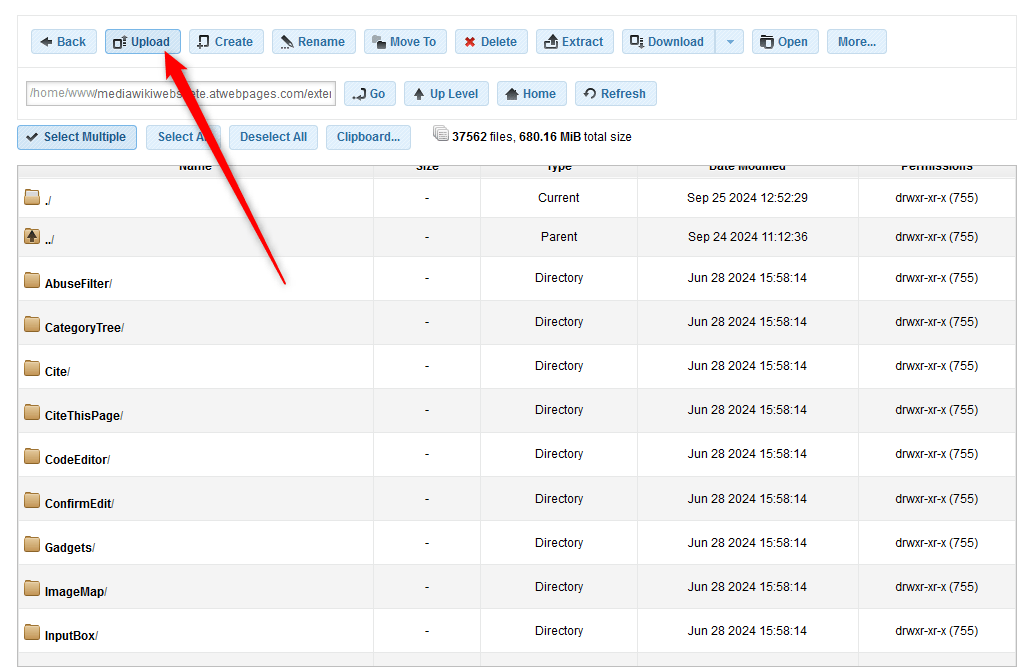1021x667 pixels.
Task: Click the Rename toolbar icon
Action: coord(313,41)
